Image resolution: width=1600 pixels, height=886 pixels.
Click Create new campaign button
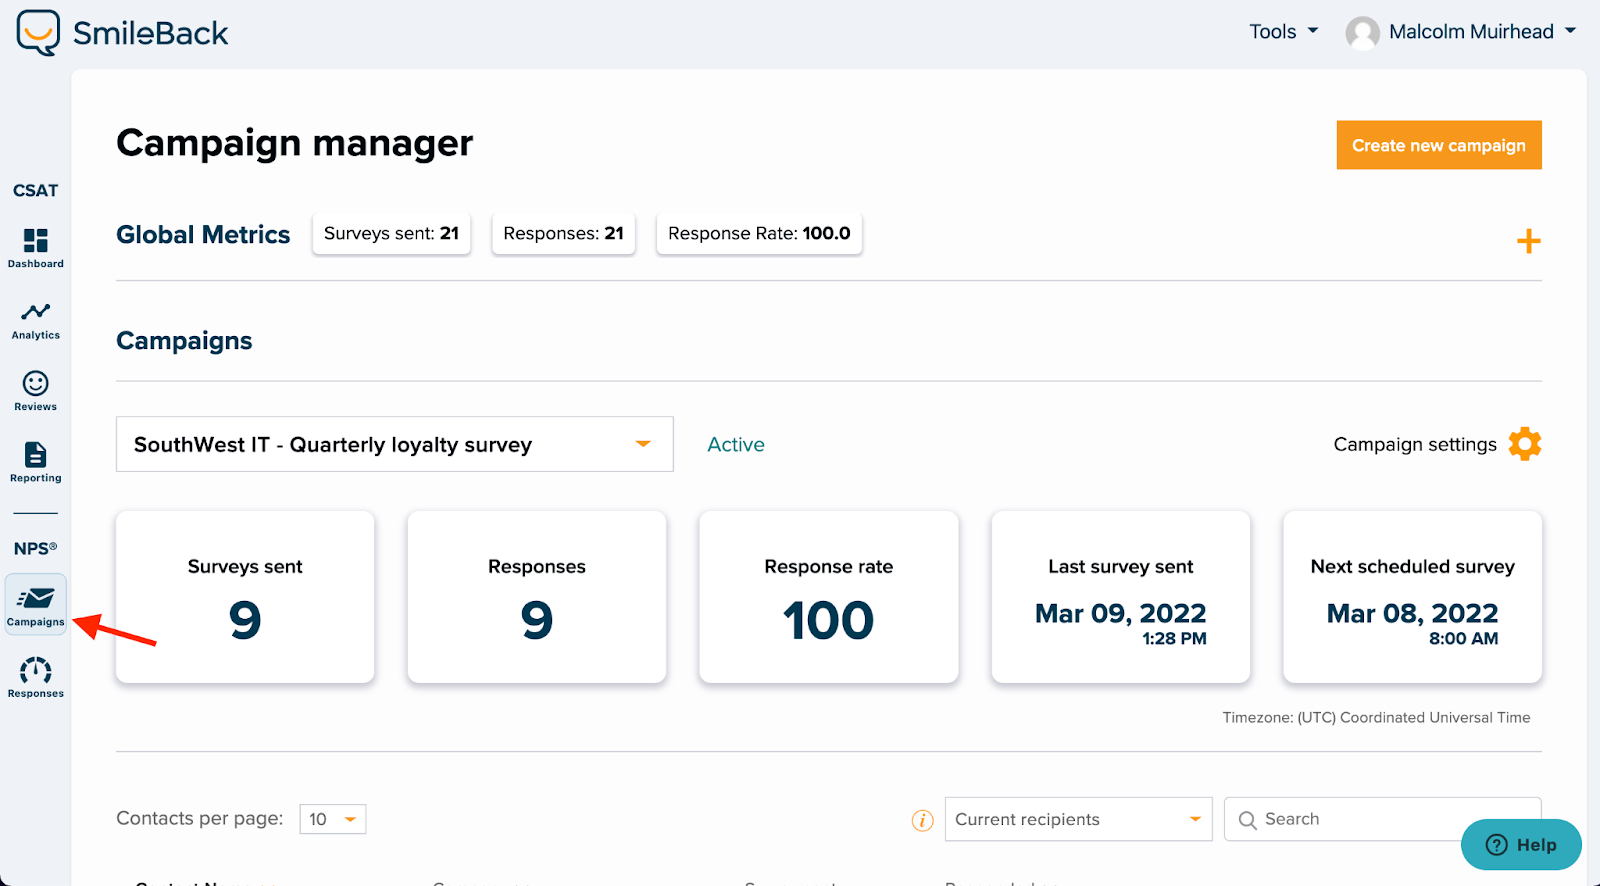[1439, 145]
